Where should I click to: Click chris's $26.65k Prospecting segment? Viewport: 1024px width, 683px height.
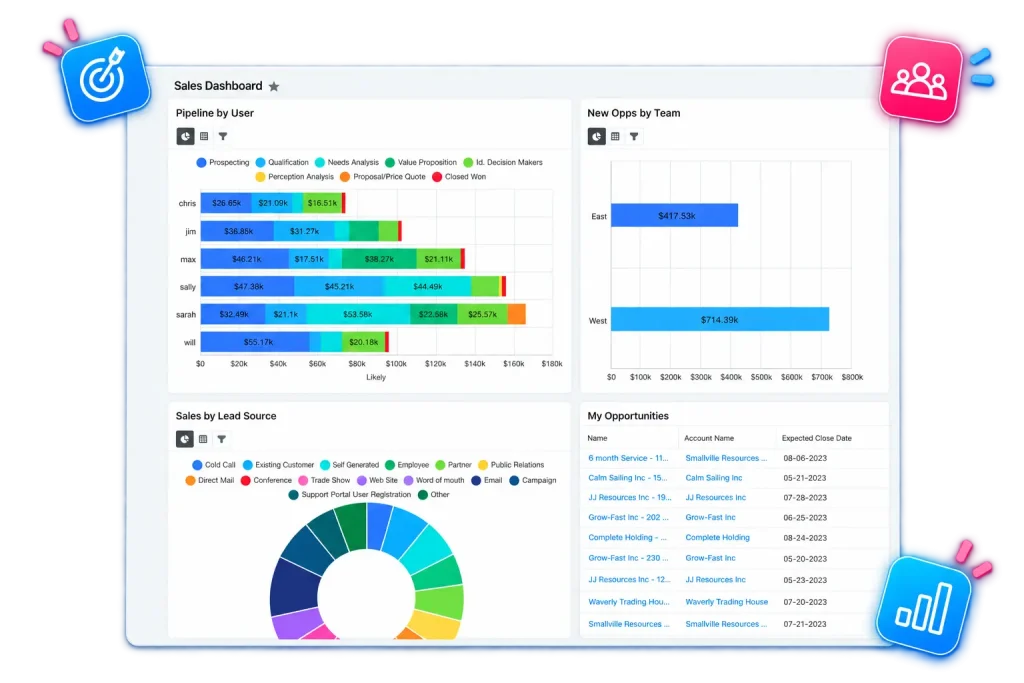click(226, 203)
